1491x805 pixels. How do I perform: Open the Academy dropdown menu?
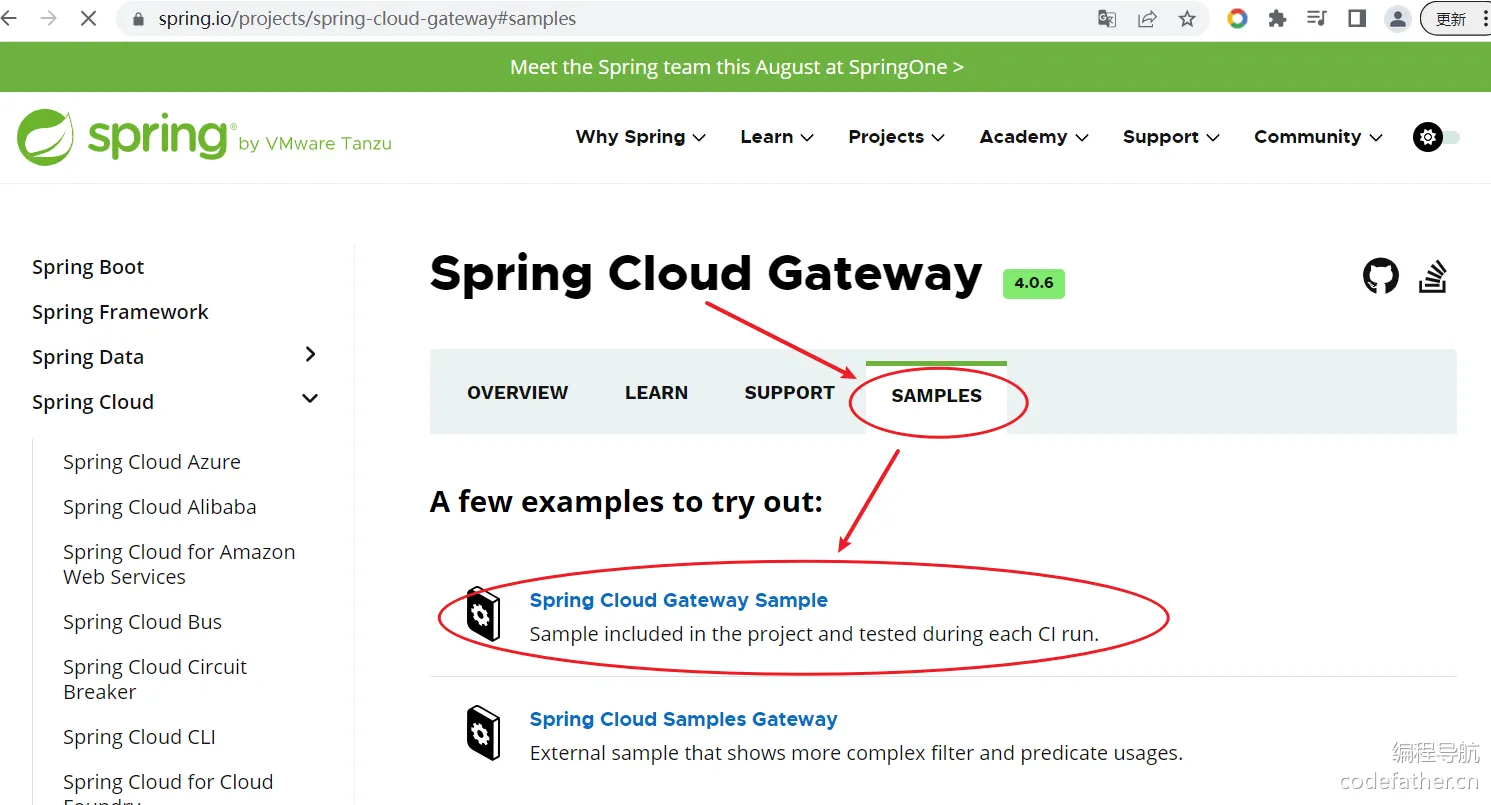[1034, 137]
